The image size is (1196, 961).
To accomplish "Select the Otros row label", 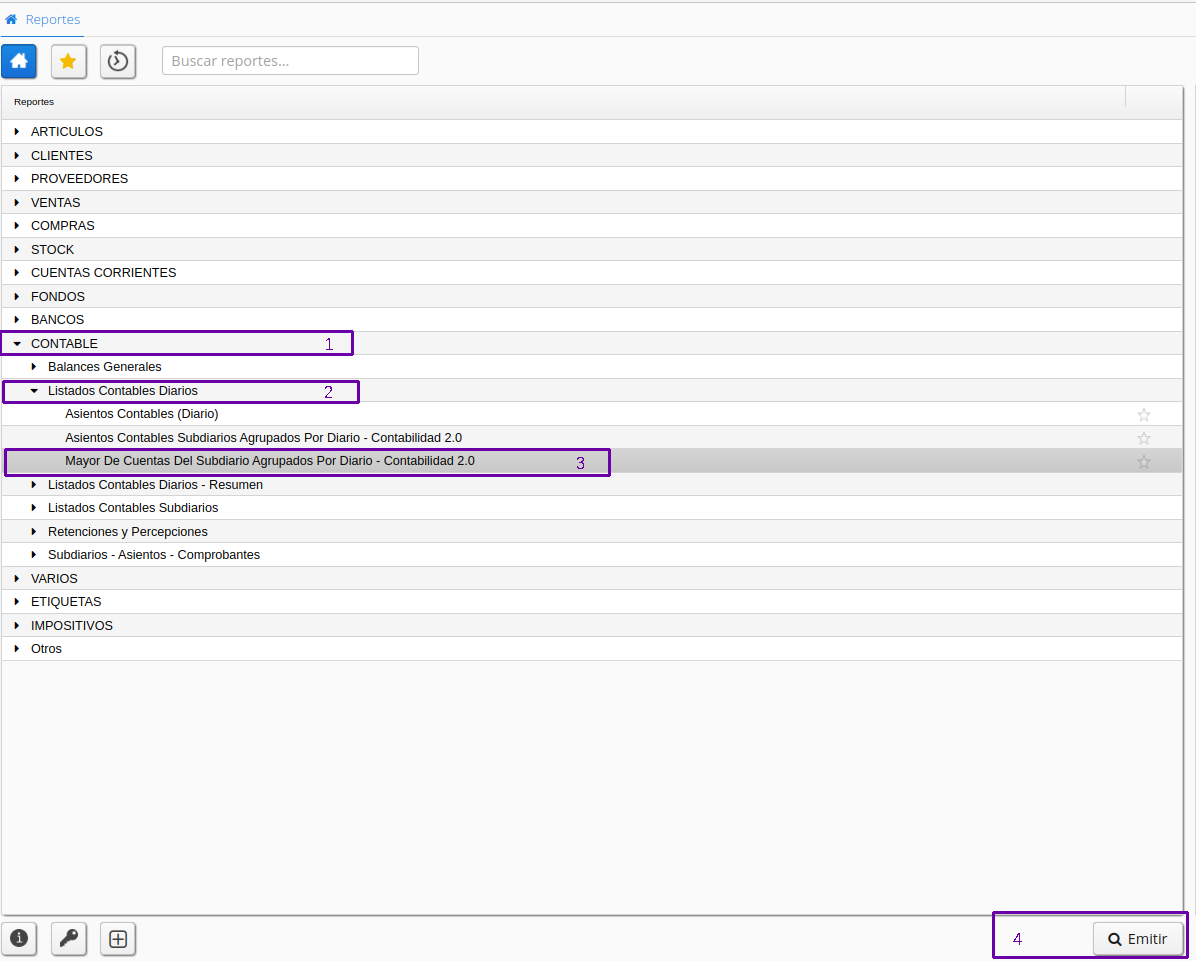I will coord(47,648).
